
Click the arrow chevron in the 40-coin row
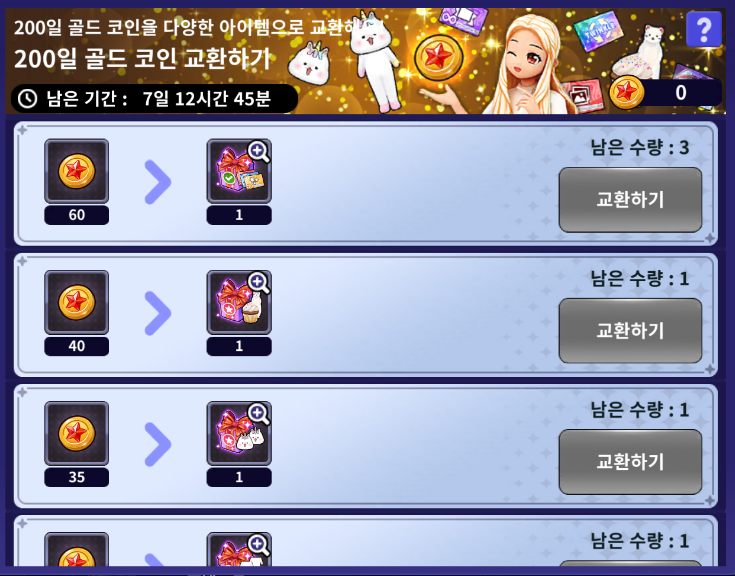click(158, 314)
